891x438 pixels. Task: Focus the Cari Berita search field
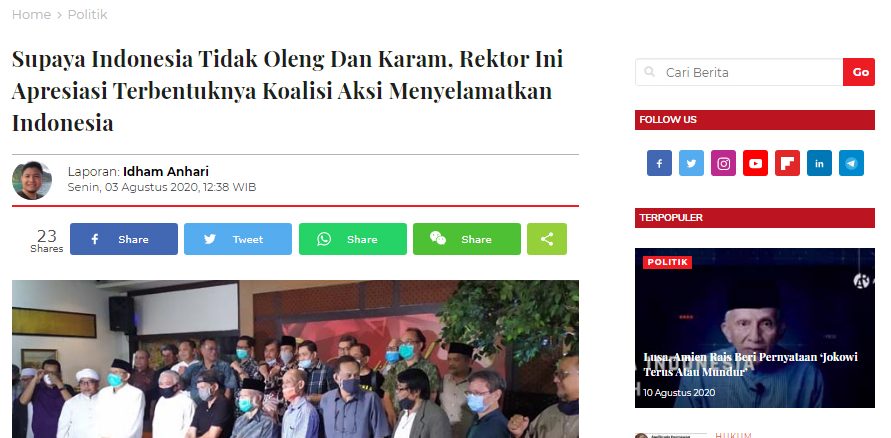pyautogui.click(x=739, y=72)
